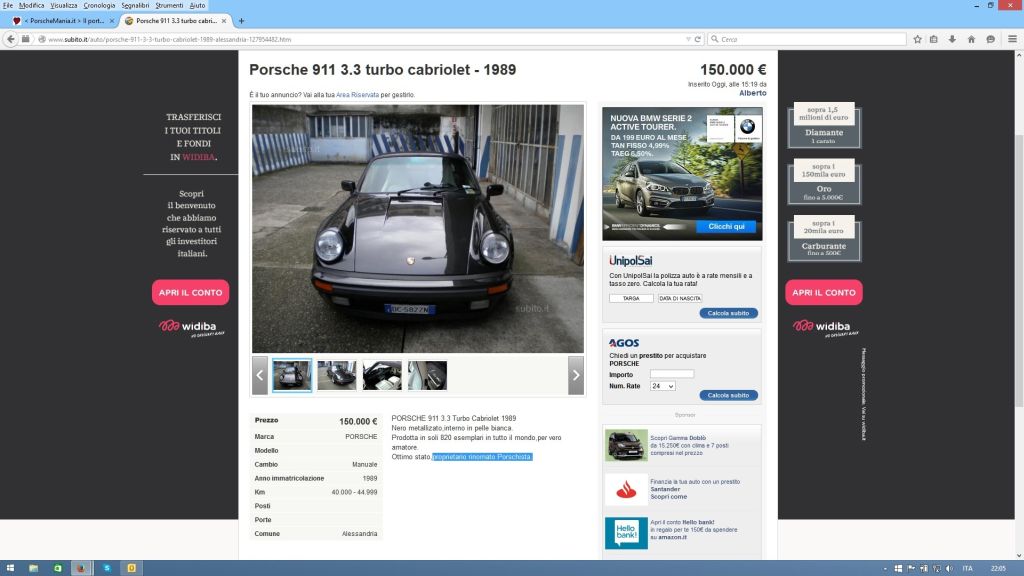
Task: Open the File menu
Action: (x=8, y=5)
